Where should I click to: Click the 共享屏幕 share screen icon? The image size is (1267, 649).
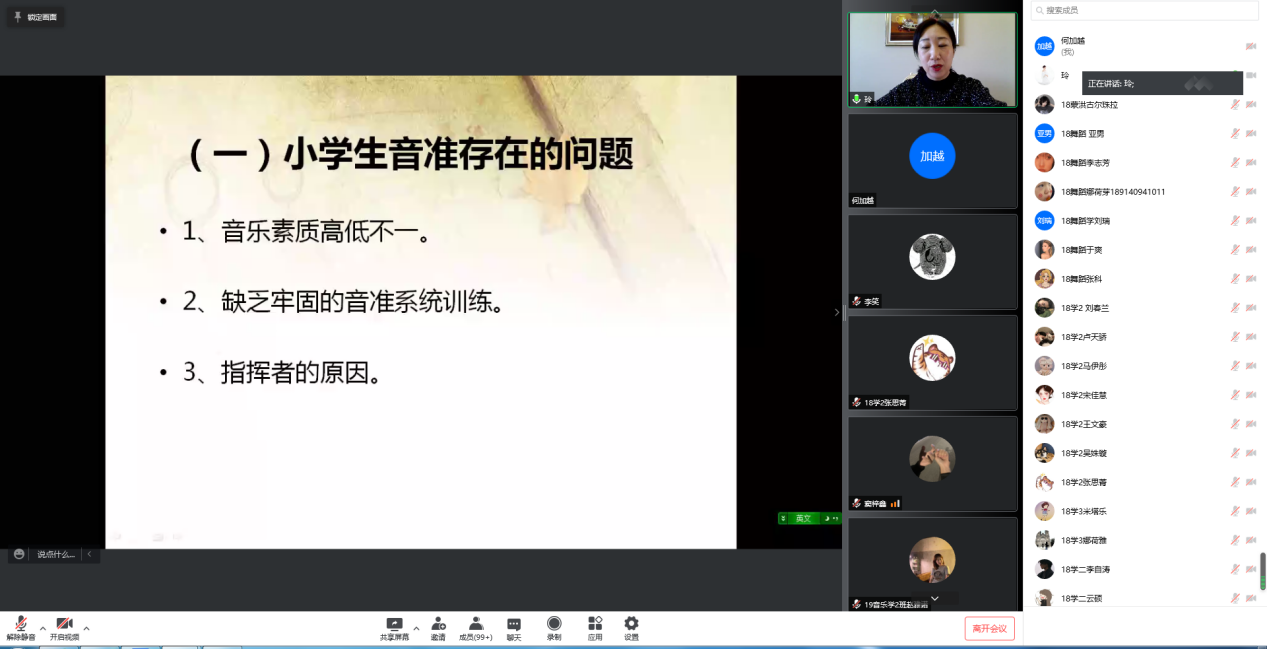[394, 624]
